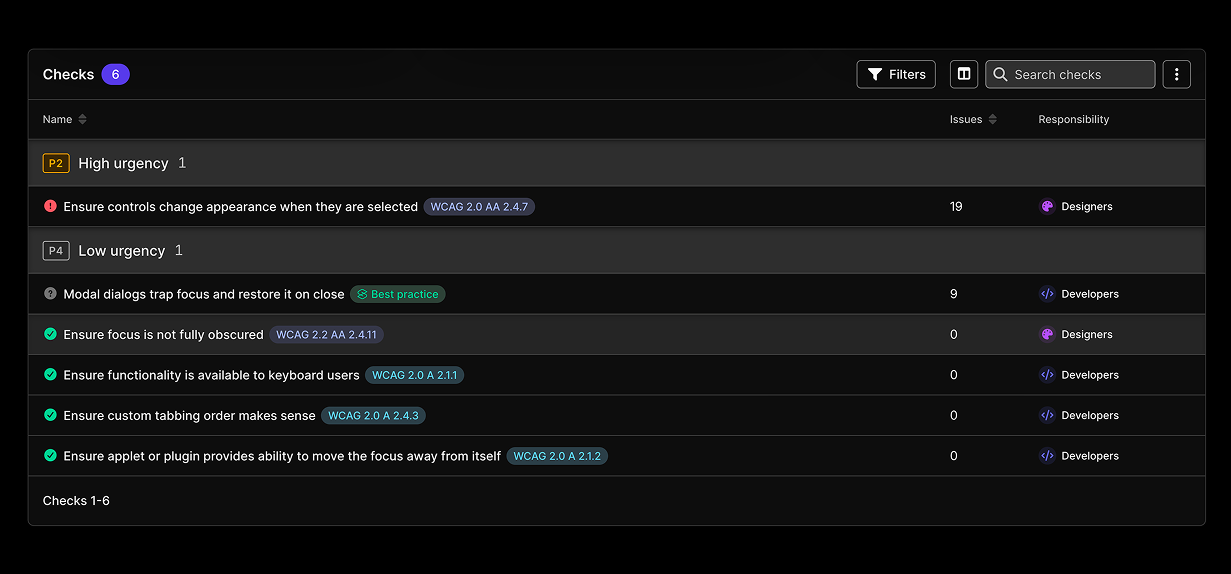Open the Filters button
This screenshot has width=1231, height=574.
pyautogui.click(x=896, y=74)
